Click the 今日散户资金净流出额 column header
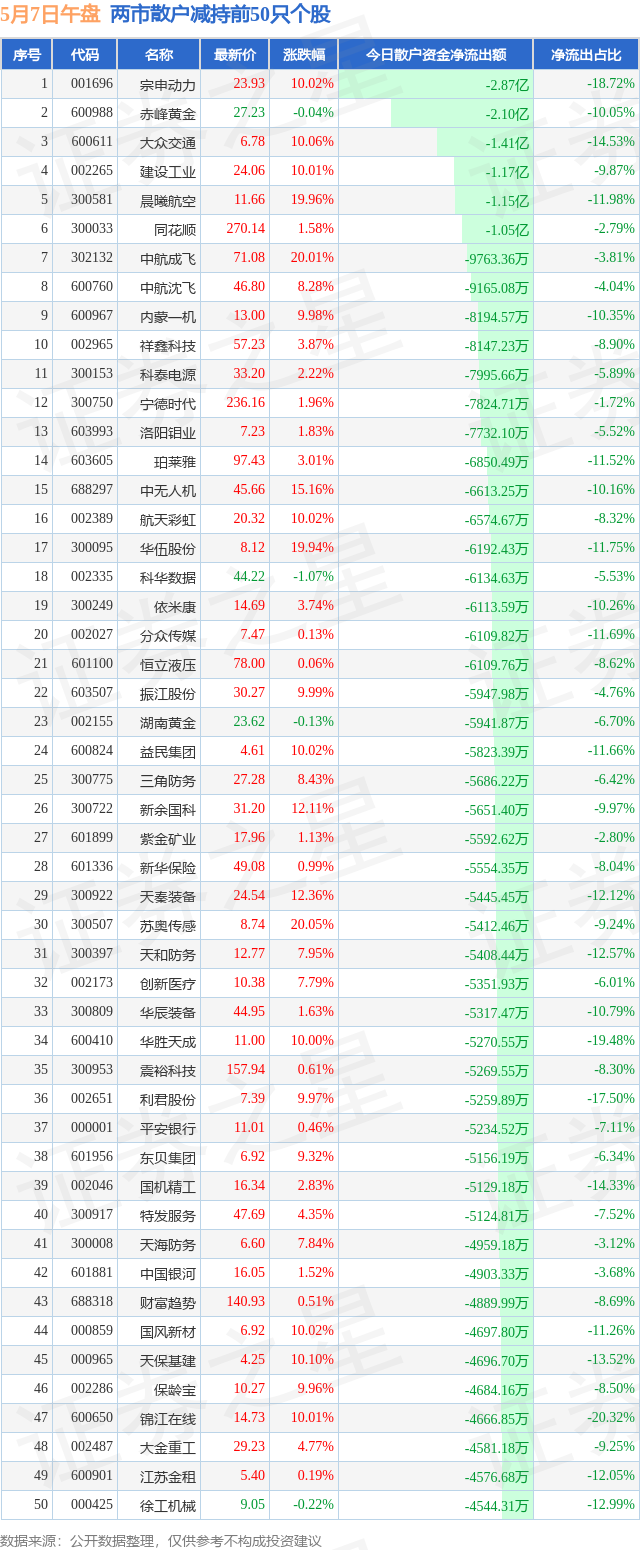 tap(435, 55)
